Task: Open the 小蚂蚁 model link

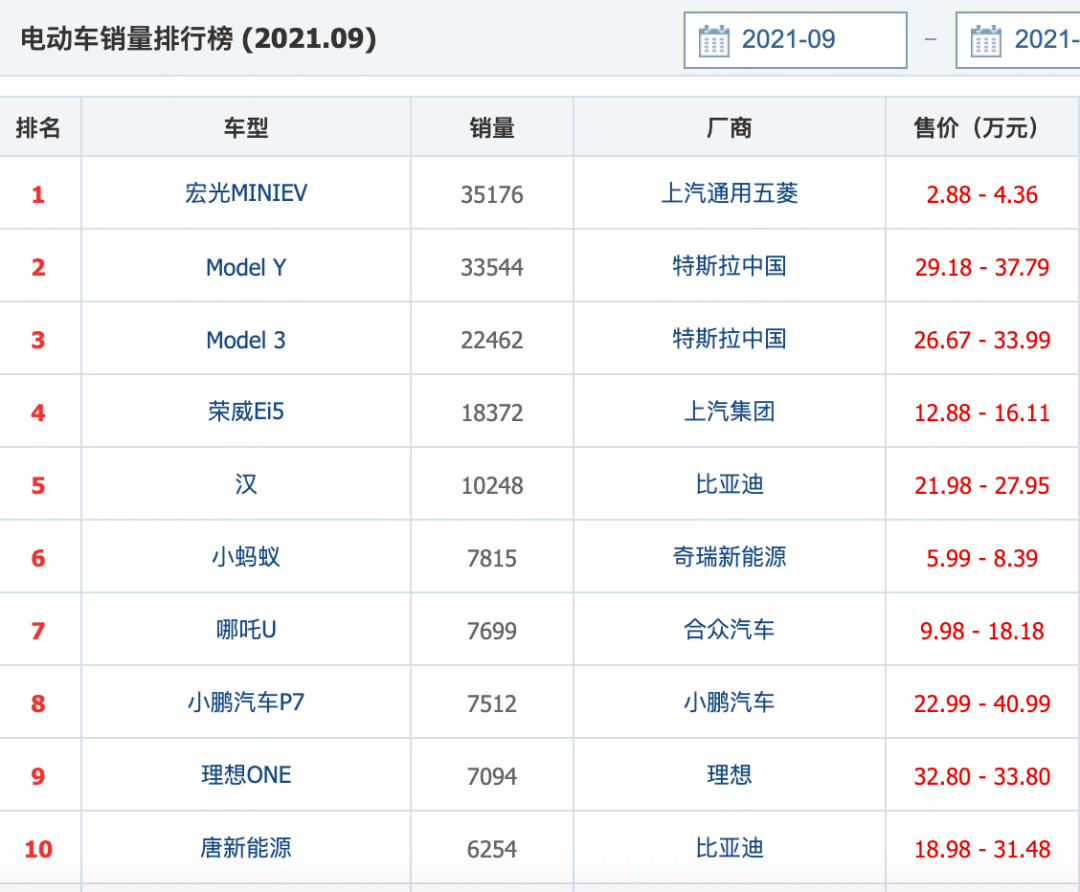Action: click(x=246, y=557)
